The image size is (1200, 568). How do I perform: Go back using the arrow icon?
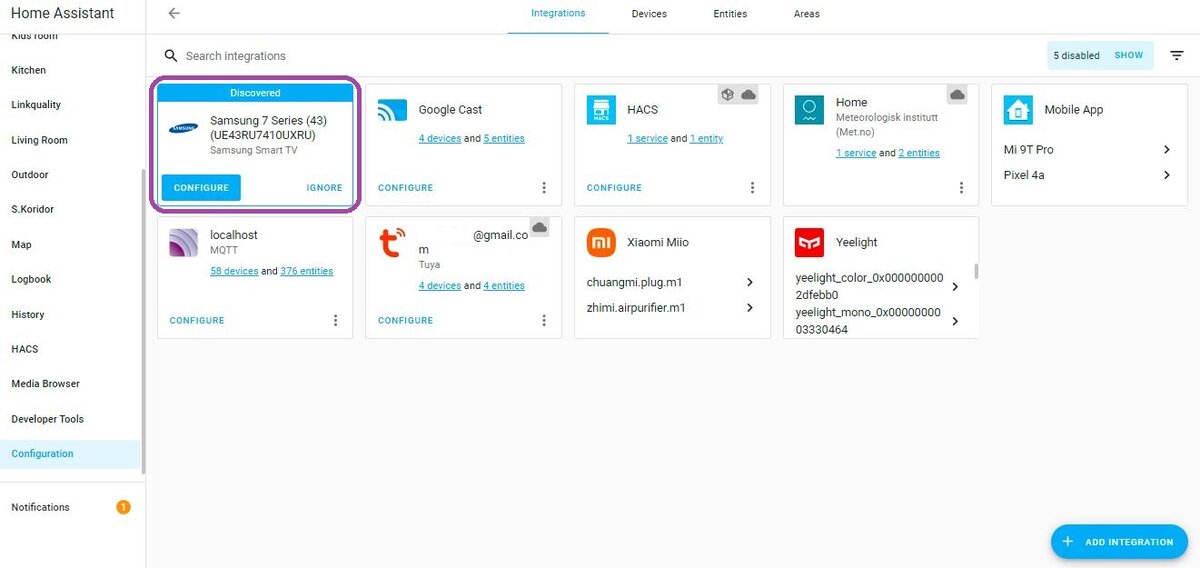tap(174, 14)
